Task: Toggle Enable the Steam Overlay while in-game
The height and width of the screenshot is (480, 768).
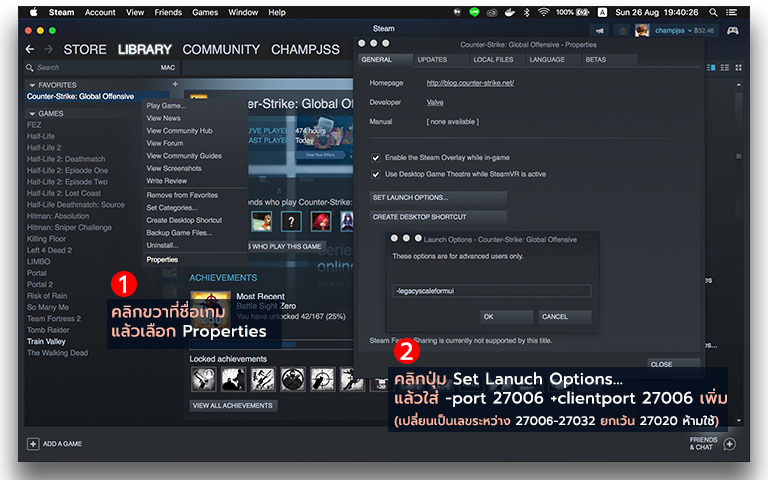Action: 376,158
